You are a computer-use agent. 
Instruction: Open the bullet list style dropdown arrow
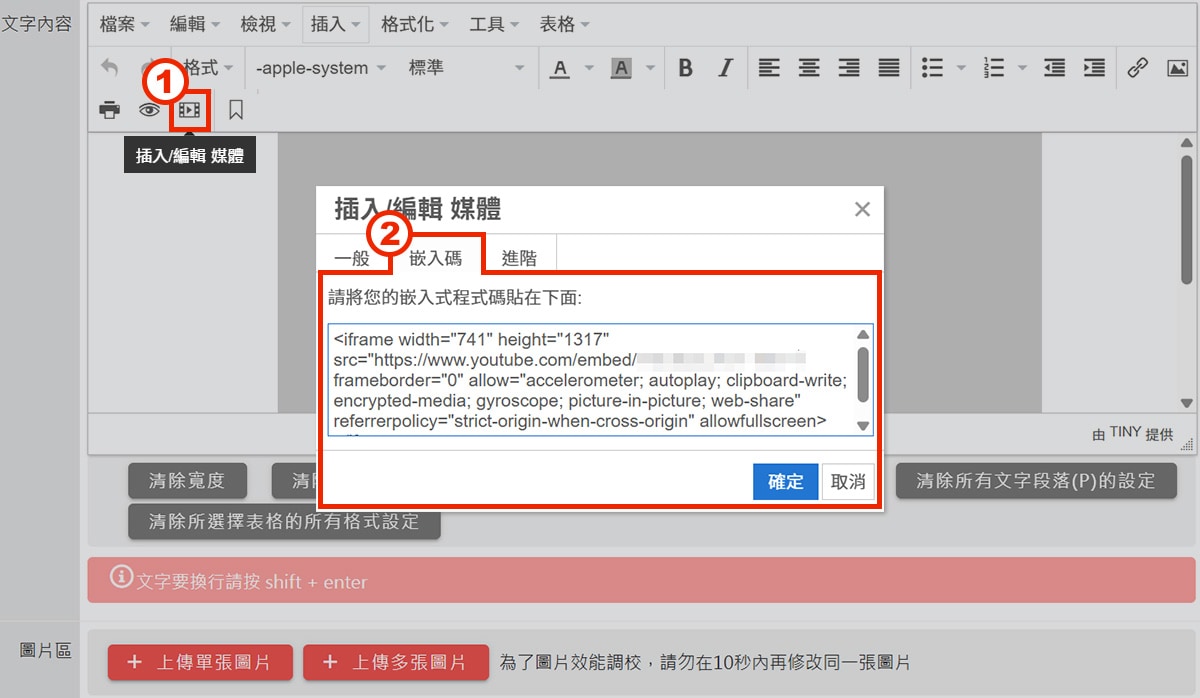pyautogui.click(x=961, y=68)
